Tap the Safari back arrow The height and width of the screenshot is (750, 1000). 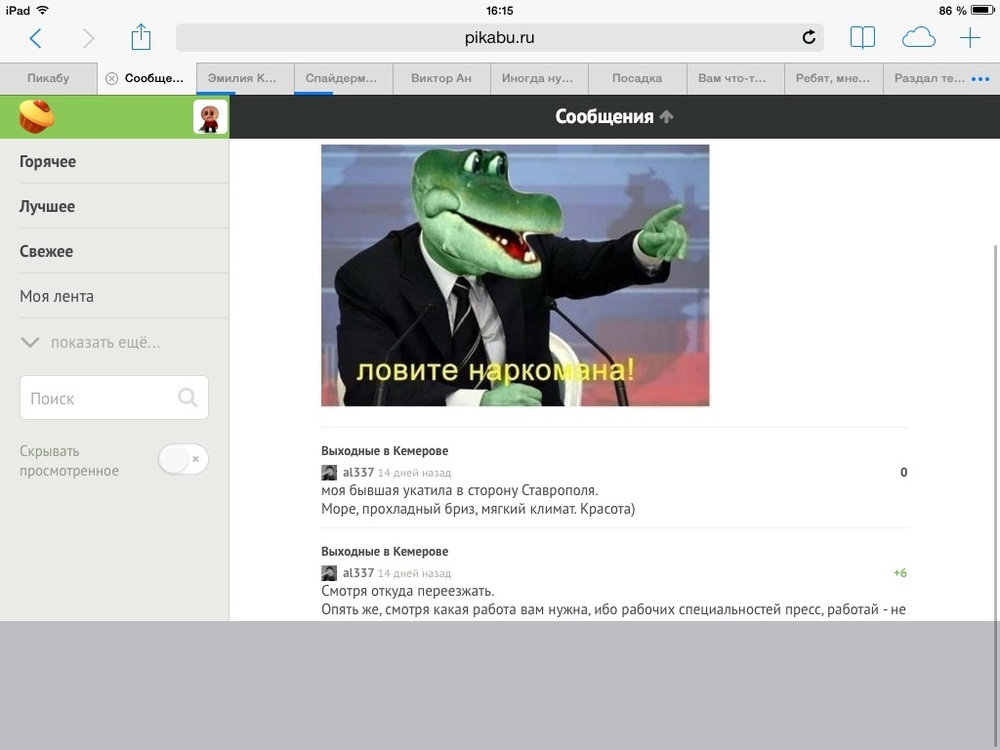click(x=35, y=38)
